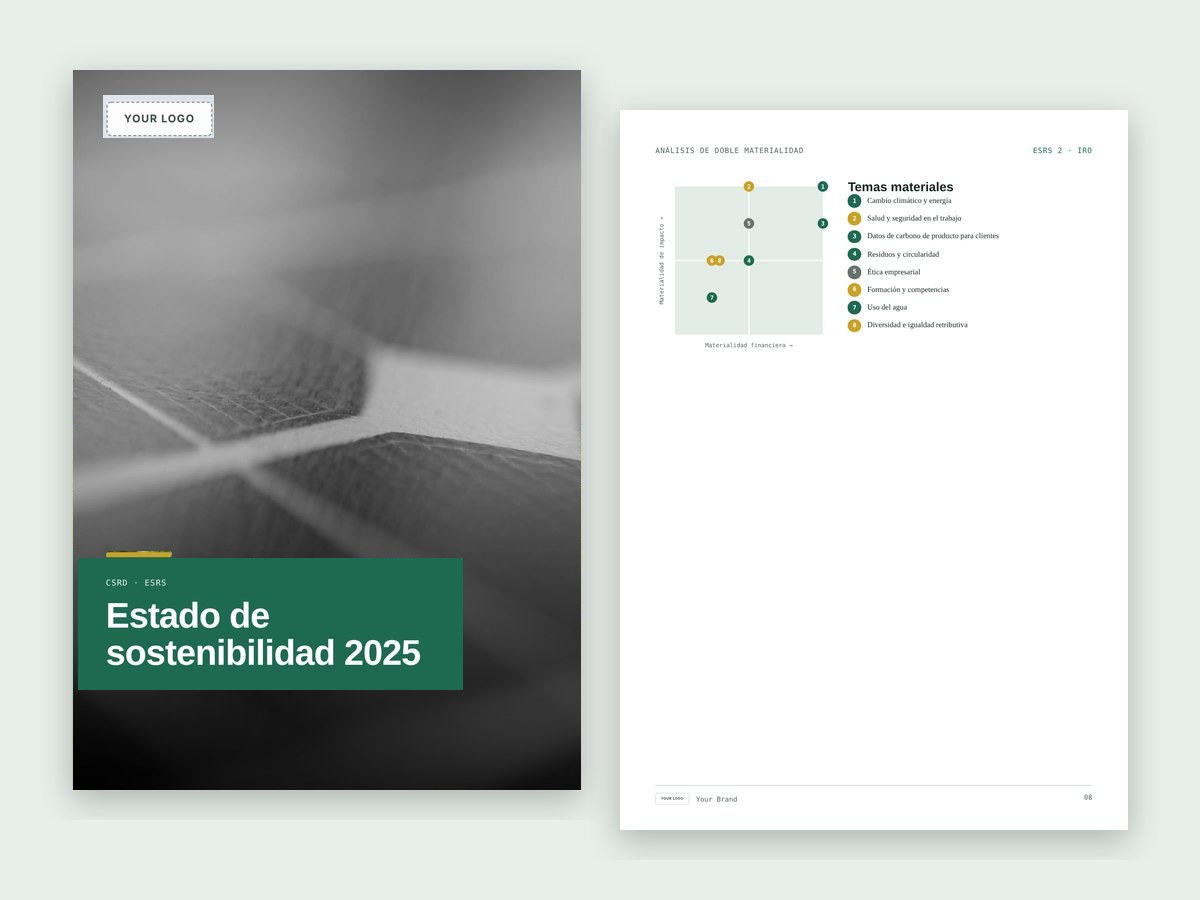Click the YOUR LOGO placeholder on the cover
This screenshot has height=900, width=1200.
[x=159, y=118]
